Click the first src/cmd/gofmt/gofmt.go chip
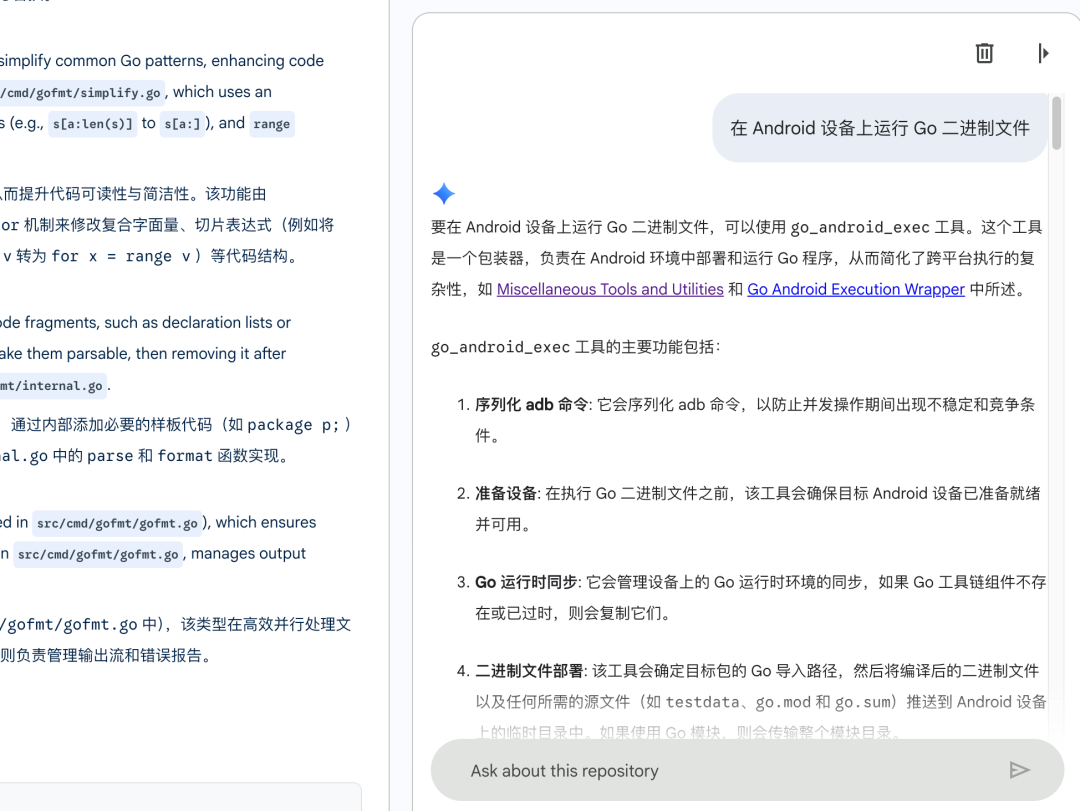 [117, 522]
